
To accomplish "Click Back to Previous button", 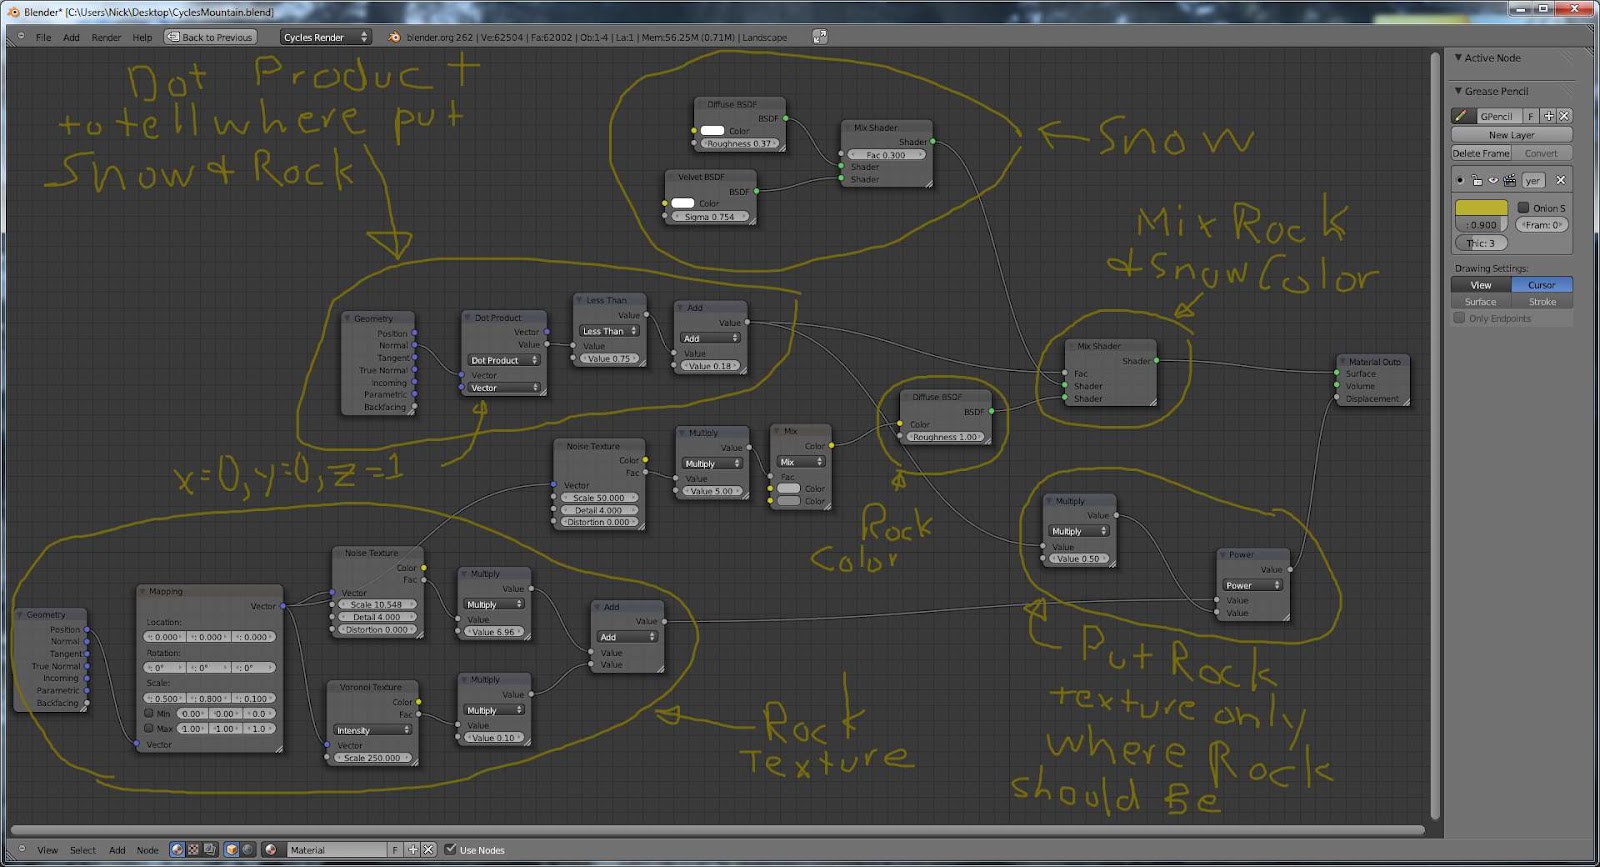I will click(x=211, y=37).
